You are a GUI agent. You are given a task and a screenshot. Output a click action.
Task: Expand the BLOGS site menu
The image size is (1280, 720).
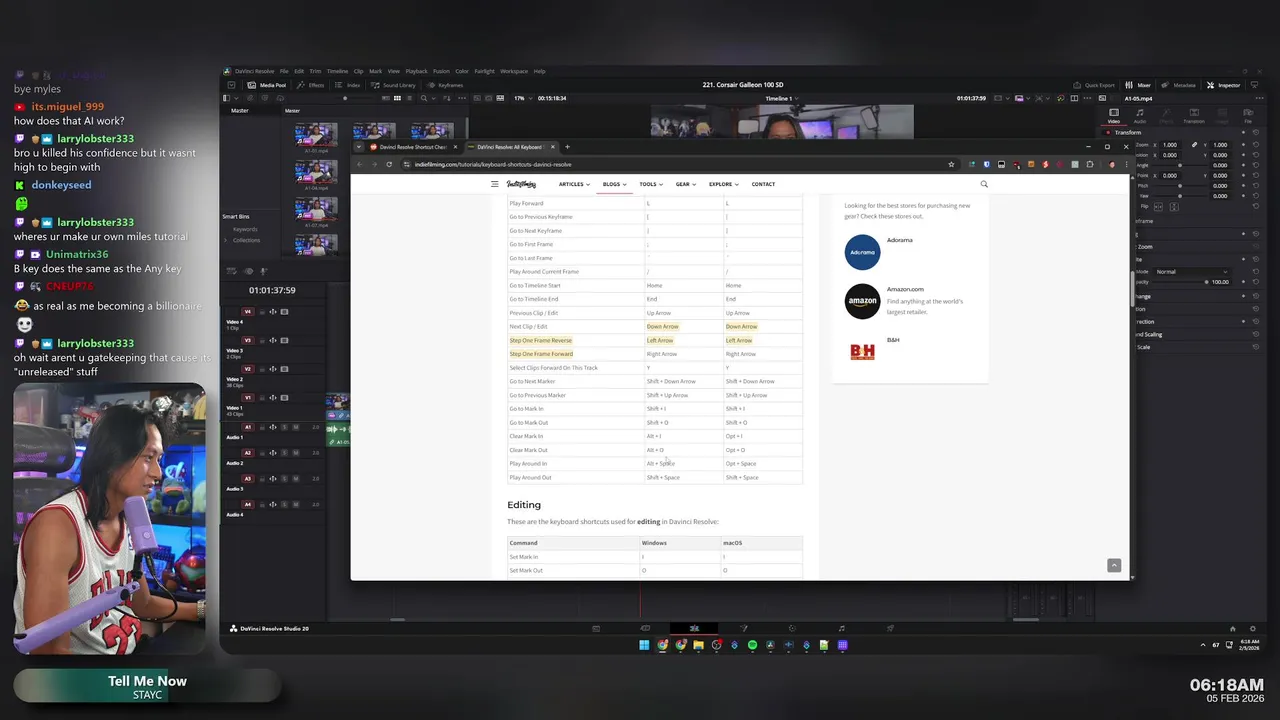pyautogui.click(x=614, y=184)
